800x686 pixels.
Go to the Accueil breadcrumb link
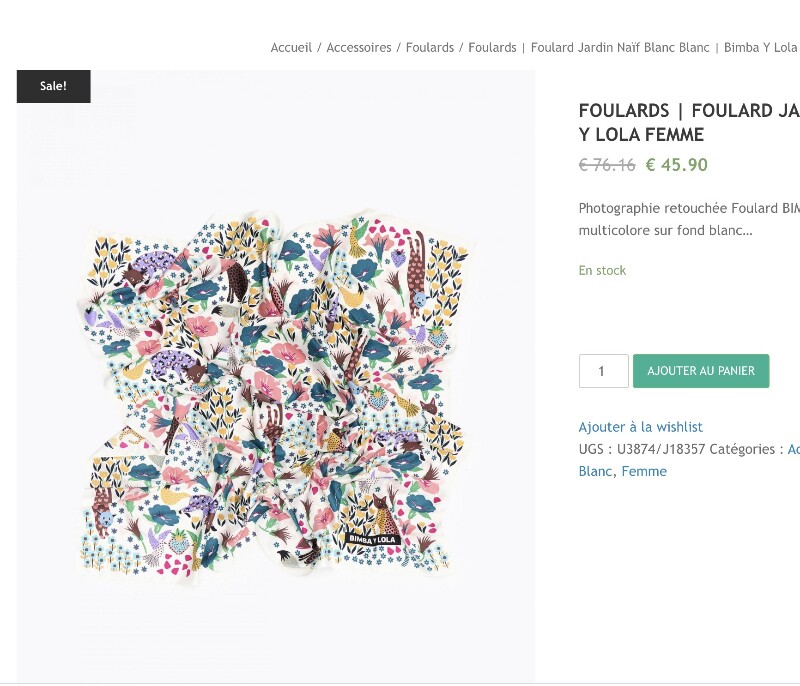coord(291,48)
